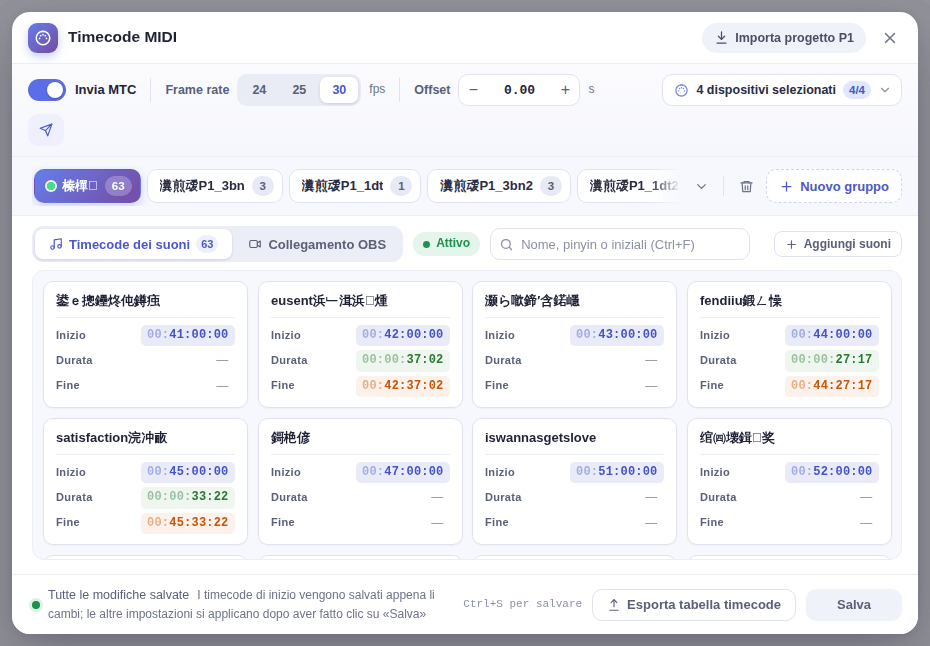930x646 pixels.
Task: Click end timecode 00:44:27:17
Action: pos(832,385)
